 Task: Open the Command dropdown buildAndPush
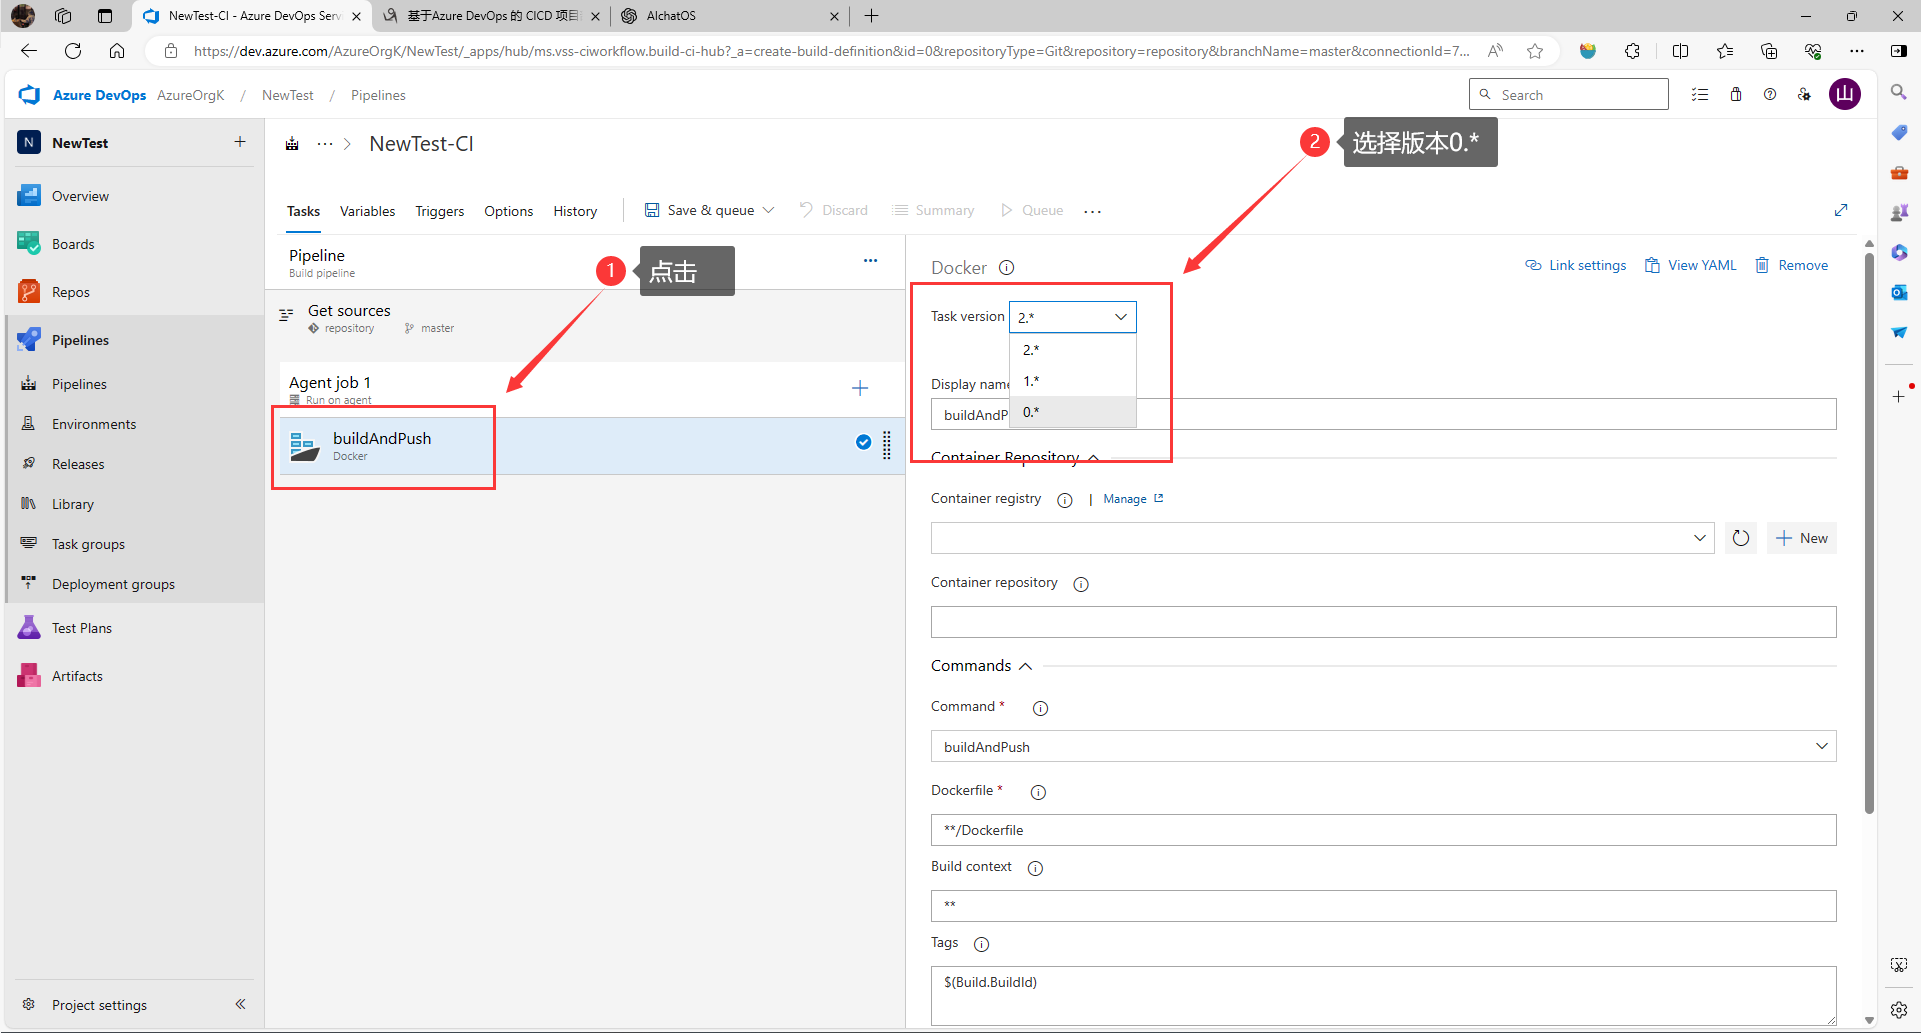(x=1384, y=746)
